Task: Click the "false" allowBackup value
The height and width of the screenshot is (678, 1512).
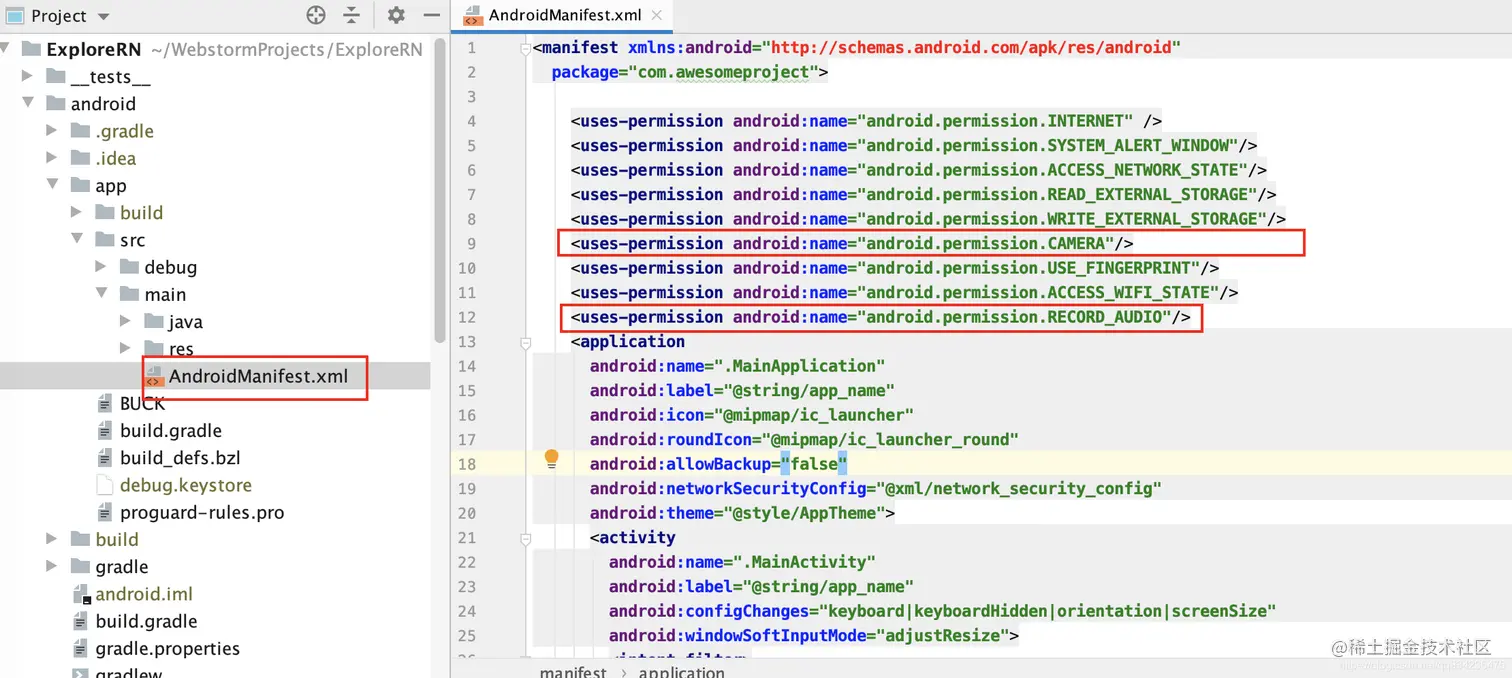Action: point(814,464)
